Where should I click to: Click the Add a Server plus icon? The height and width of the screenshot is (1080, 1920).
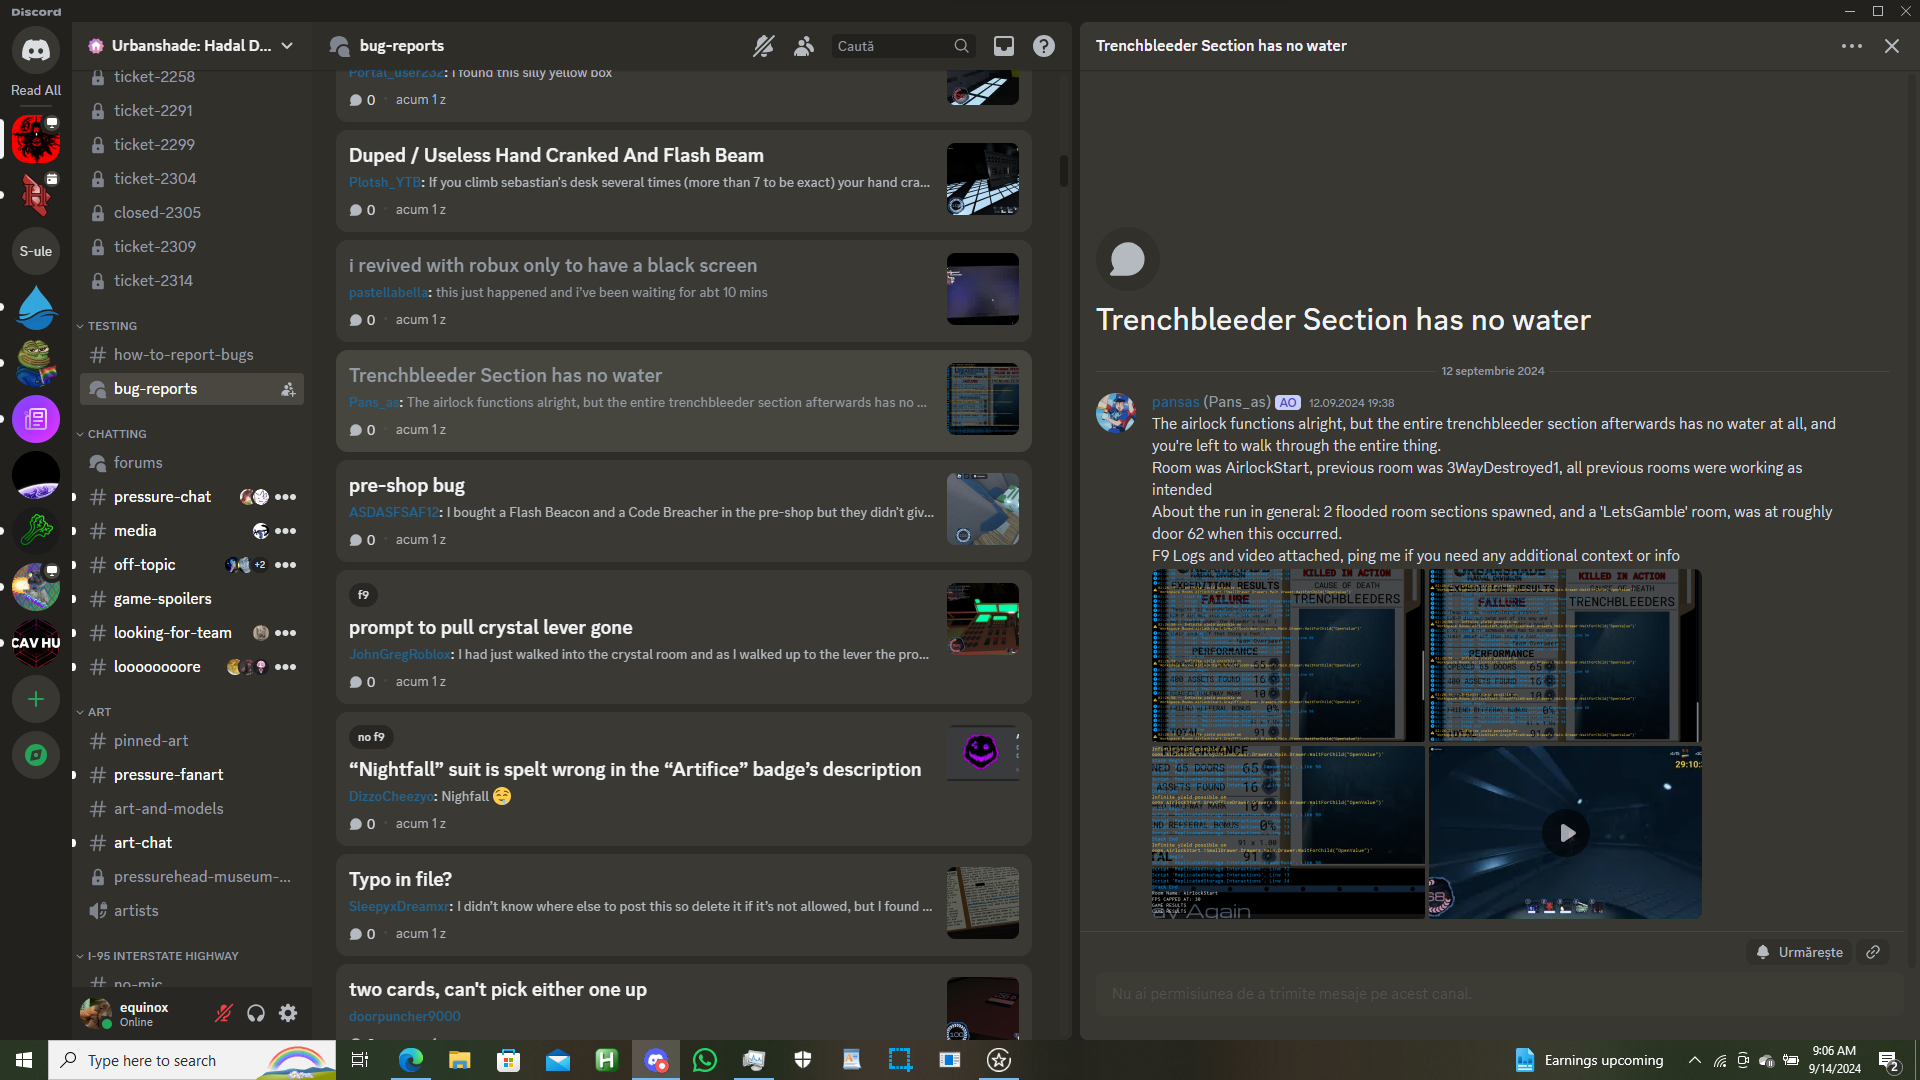coord(36,699)
